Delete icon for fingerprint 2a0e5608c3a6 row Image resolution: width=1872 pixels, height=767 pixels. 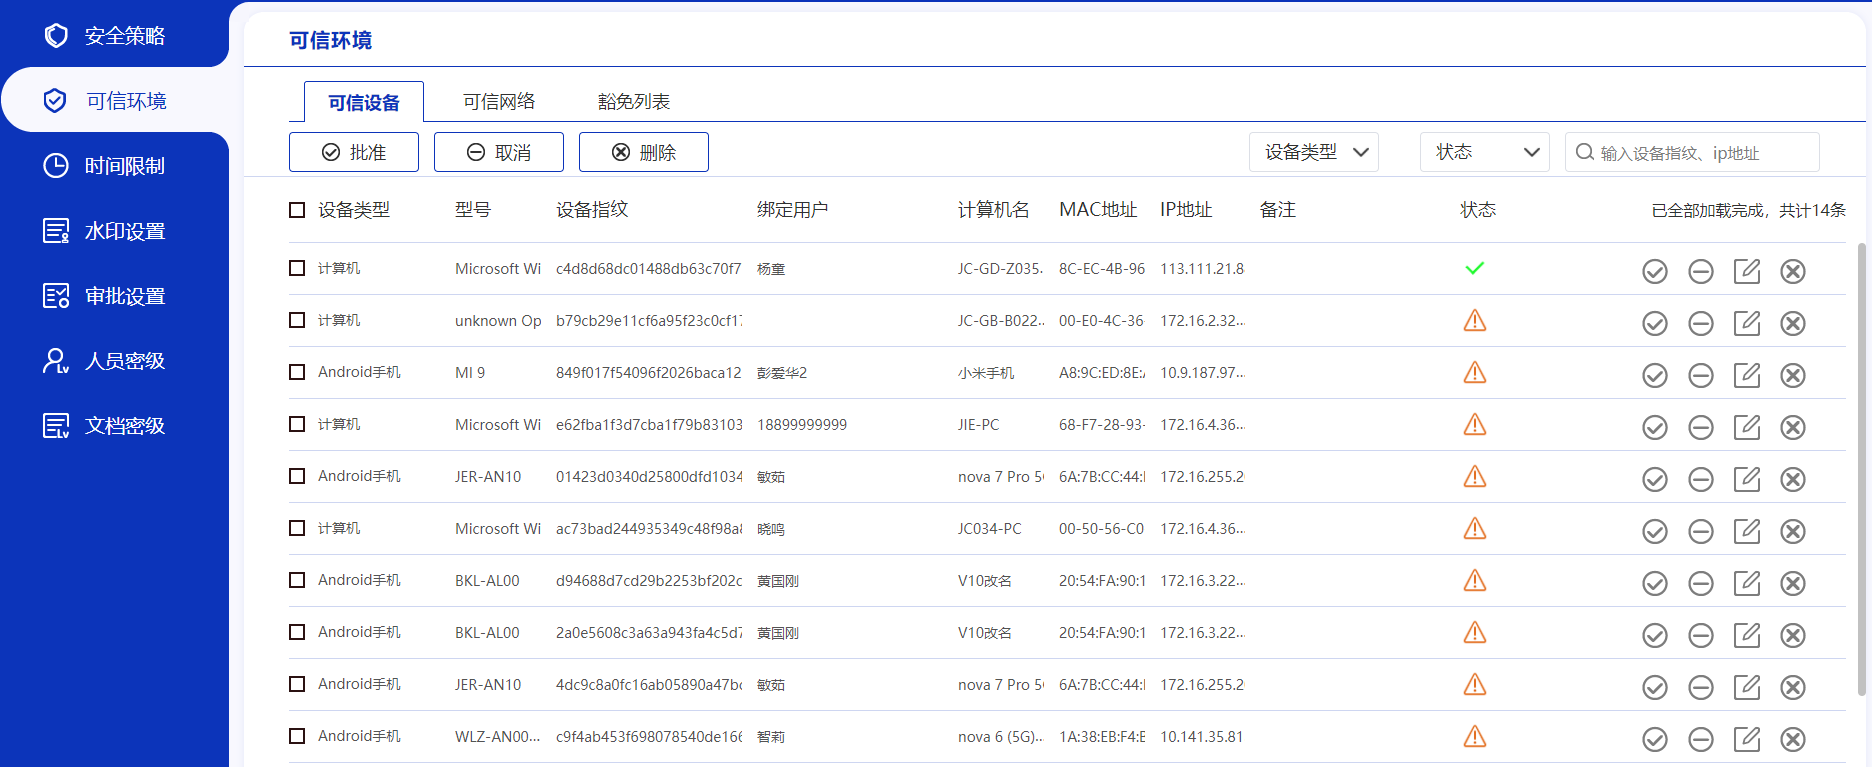pos(1793,635)
